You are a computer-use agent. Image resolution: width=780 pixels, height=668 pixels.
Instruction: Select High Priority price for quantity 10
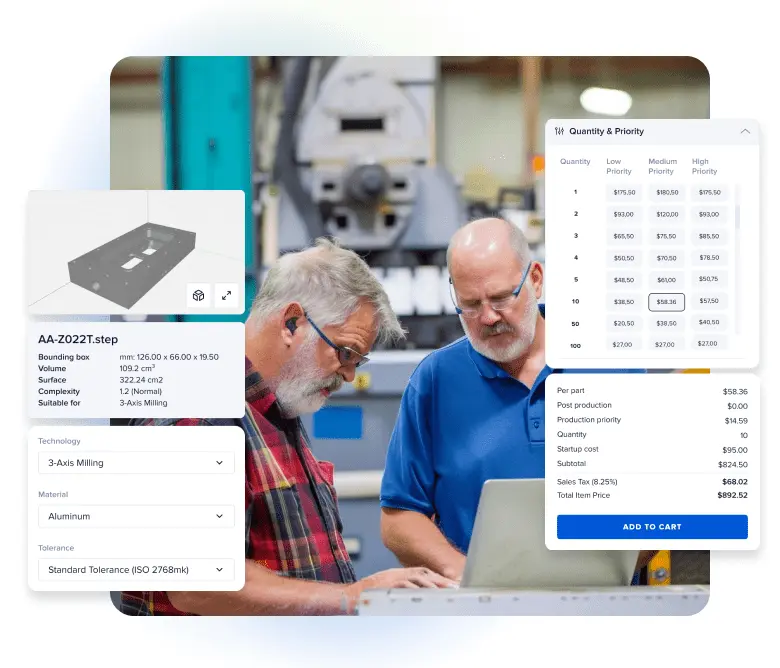tap(709, 301)
